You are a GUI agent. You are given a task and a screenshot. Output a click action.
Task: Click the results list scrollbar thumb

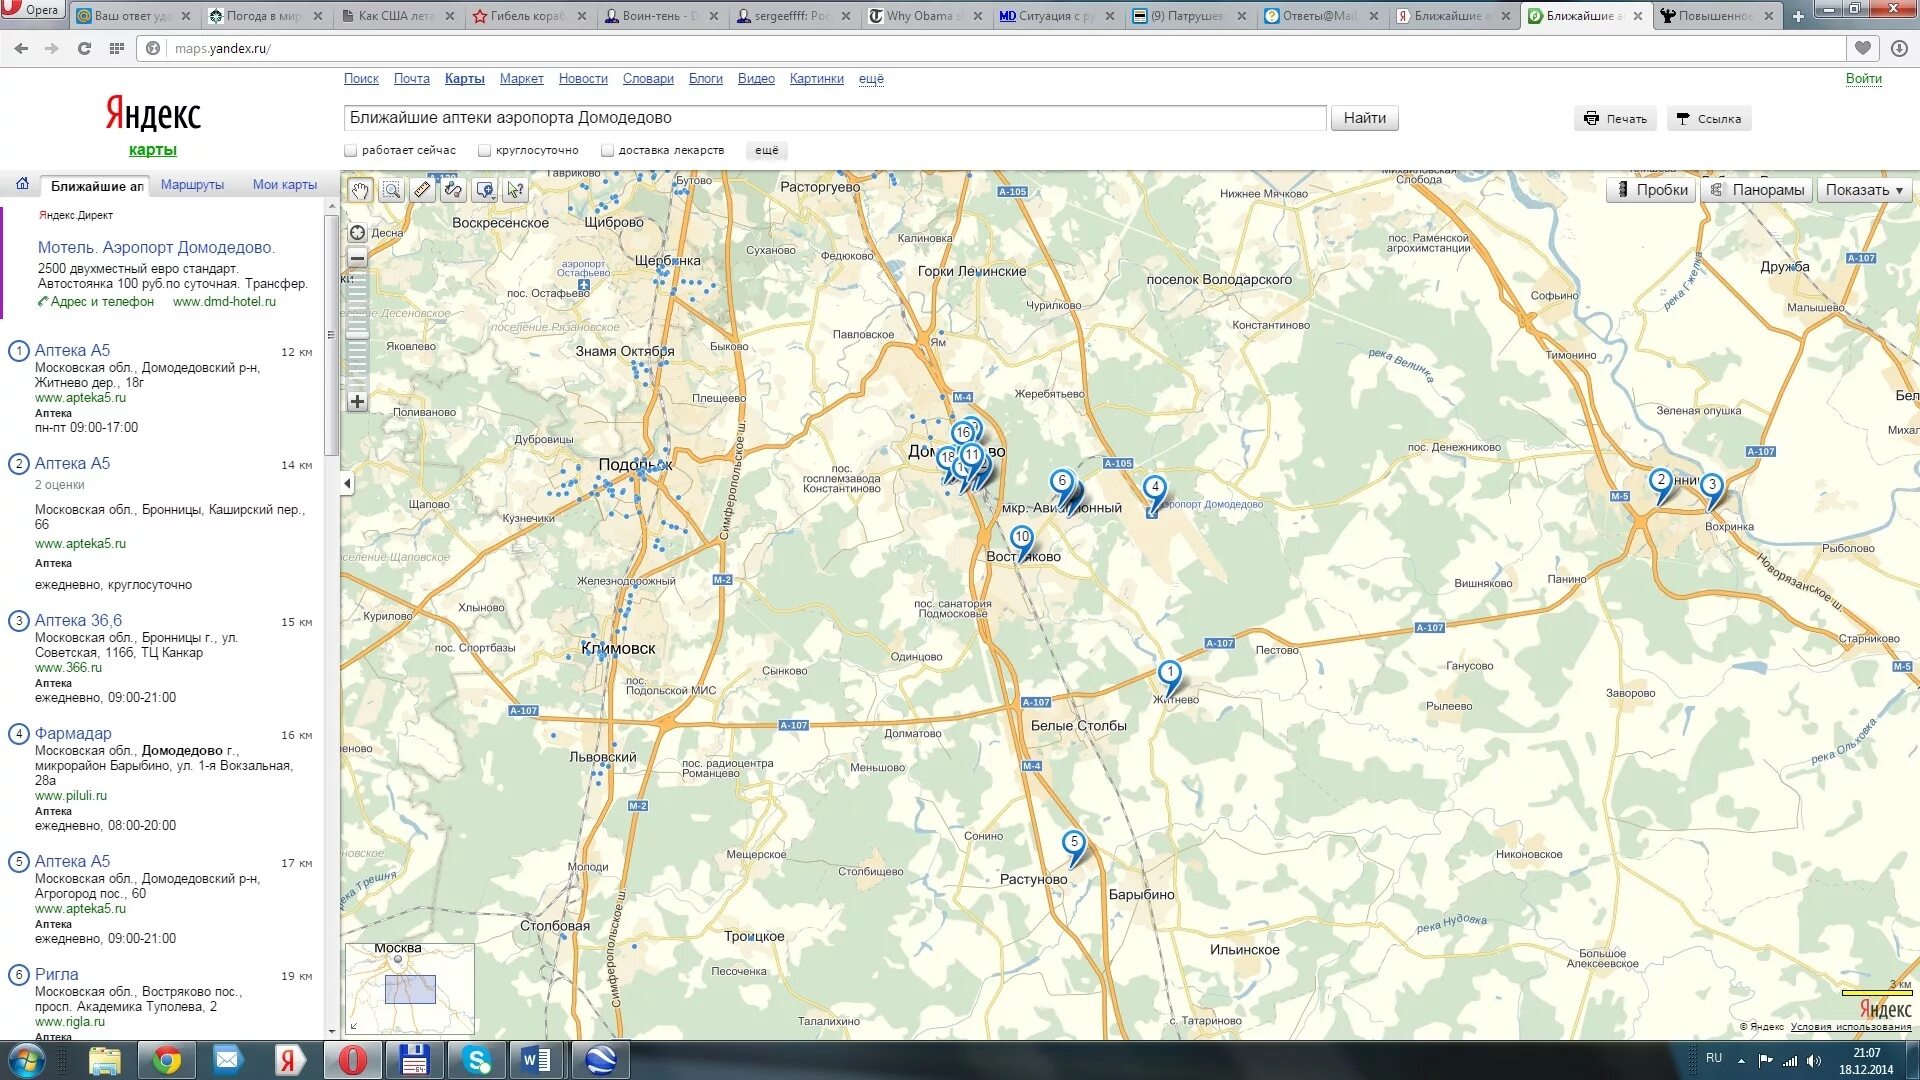pyautogui.click(x=332, y=334)
